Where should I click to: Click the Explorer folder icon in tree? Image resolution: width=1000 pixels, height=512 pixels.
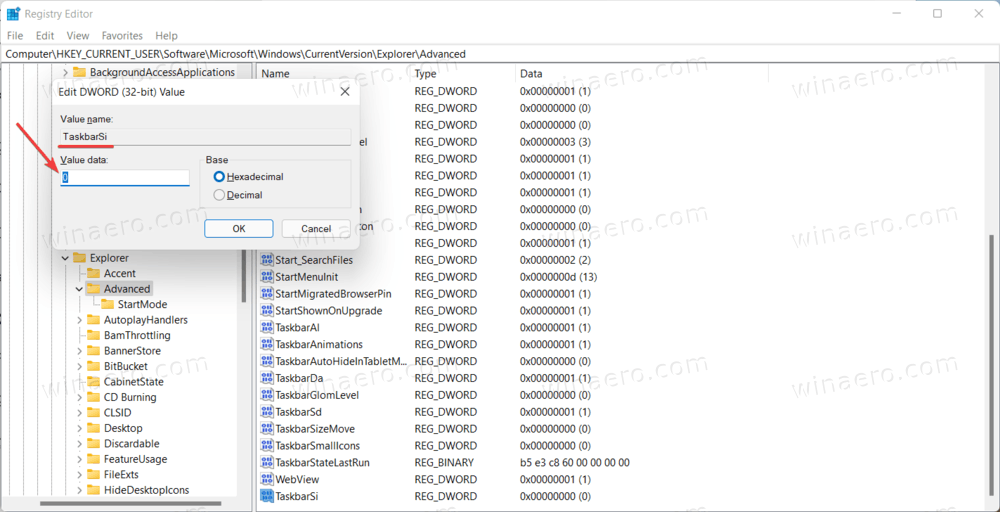pyautogui.click(x=80, y=258)
